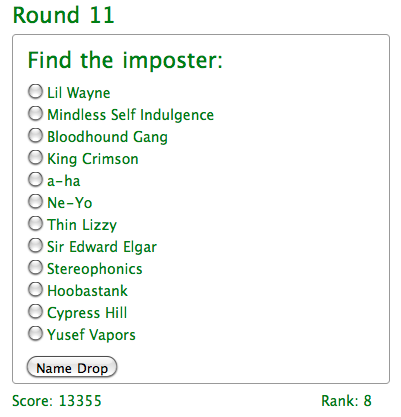Click the Rank 8 indicator
This screenshot has height=417, width=401.
click(346, 401)
